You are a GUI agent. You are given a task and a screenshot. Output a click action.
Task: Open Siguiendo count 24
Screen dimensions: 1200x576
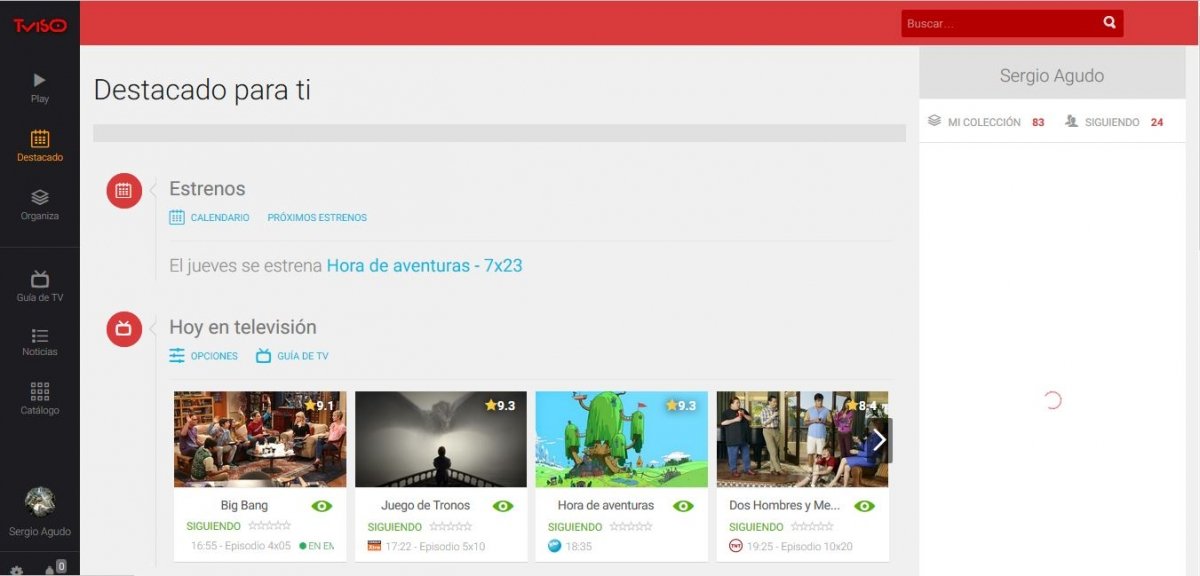(x=1157, y=122)
